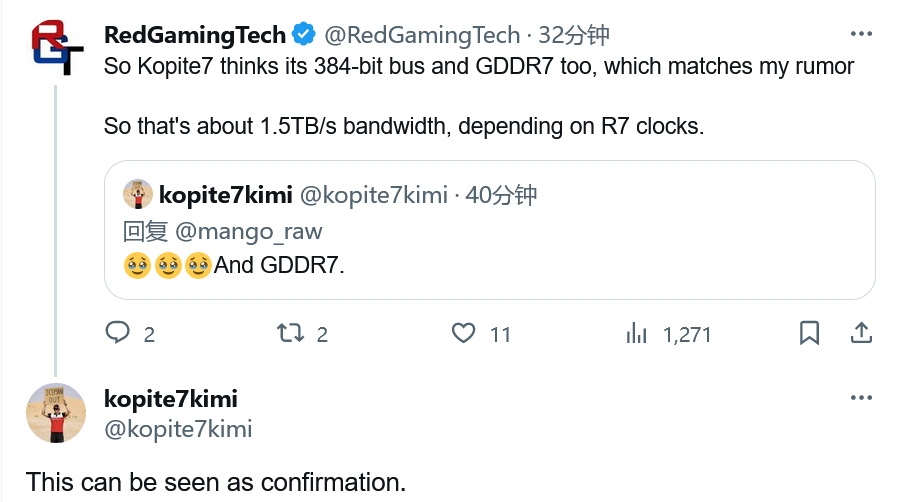Open more options on kopite7kimi's main tweet
The width and height of the screenshot is (898, 502).
click(x=861, y=398)
